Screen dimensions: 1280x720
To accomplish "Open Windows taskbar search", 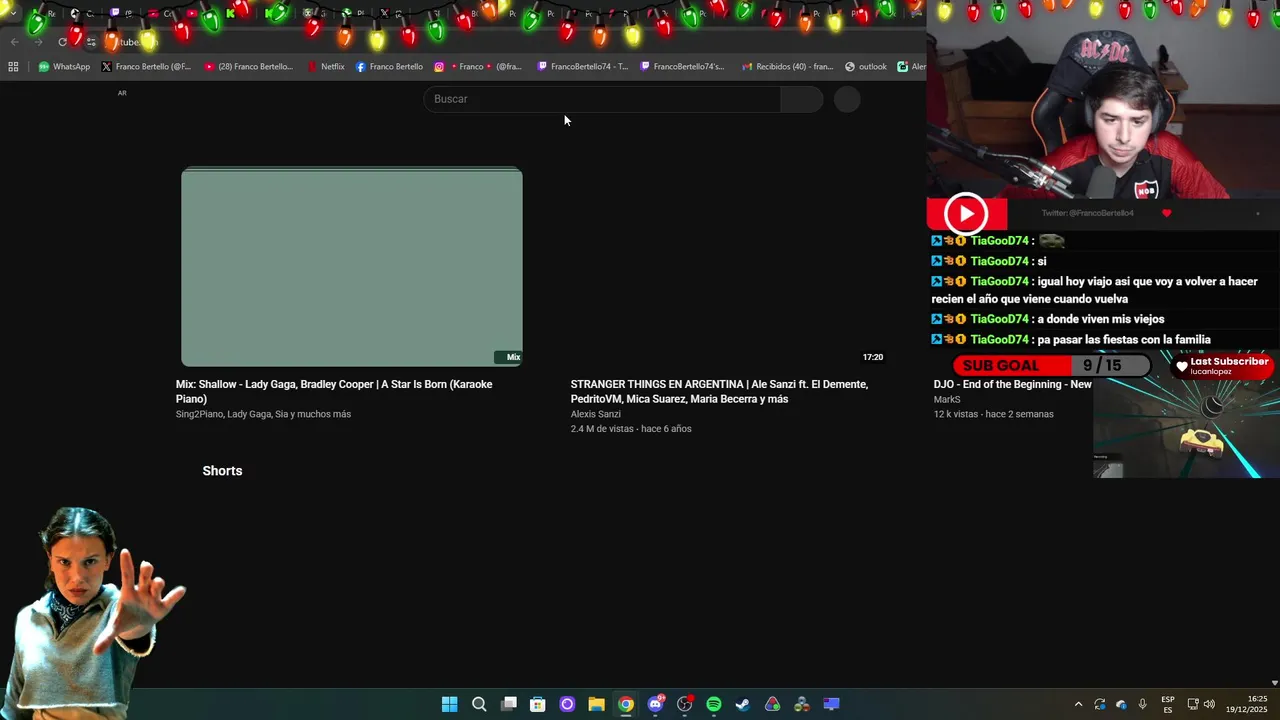I will 479,704.
